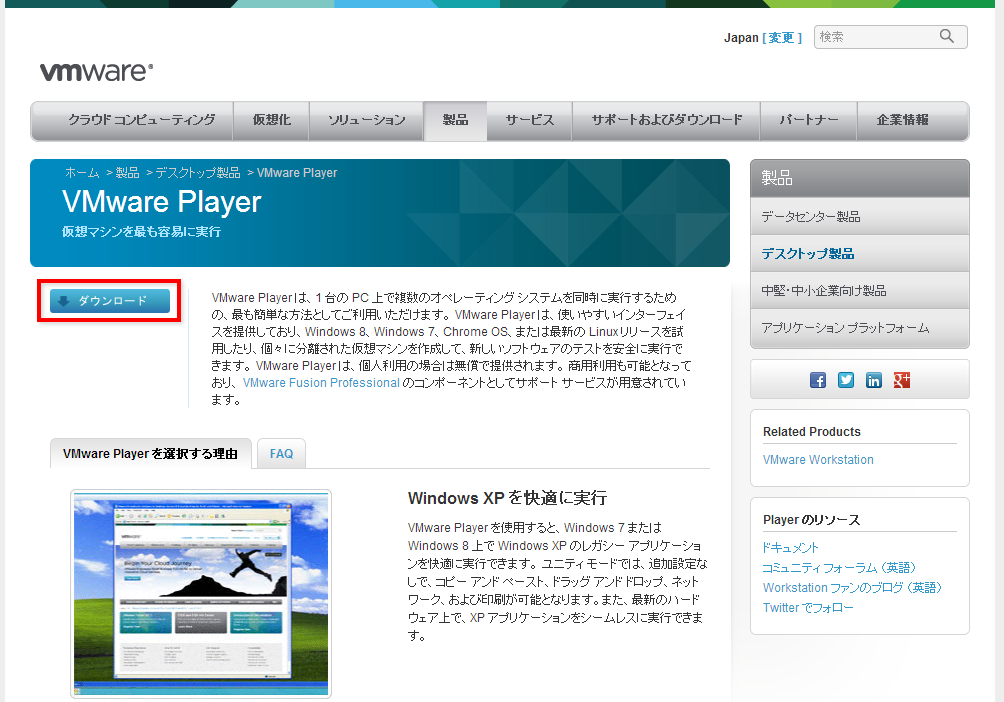Screen dimensions: 1004x702
Task: Open the ドキュメント resource link
Action: tap(790, 548)
